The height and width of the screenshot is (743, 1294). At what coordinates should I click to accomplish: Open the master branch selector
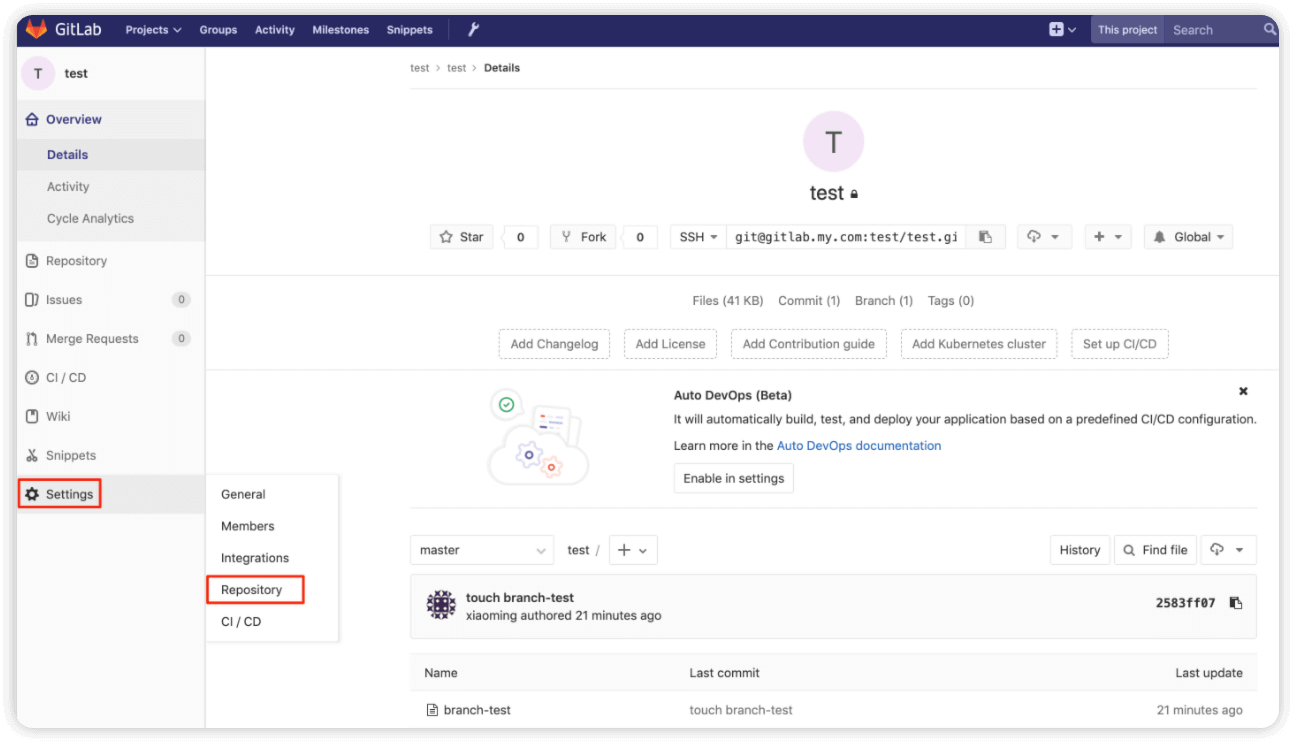click(x=482, y=550)
